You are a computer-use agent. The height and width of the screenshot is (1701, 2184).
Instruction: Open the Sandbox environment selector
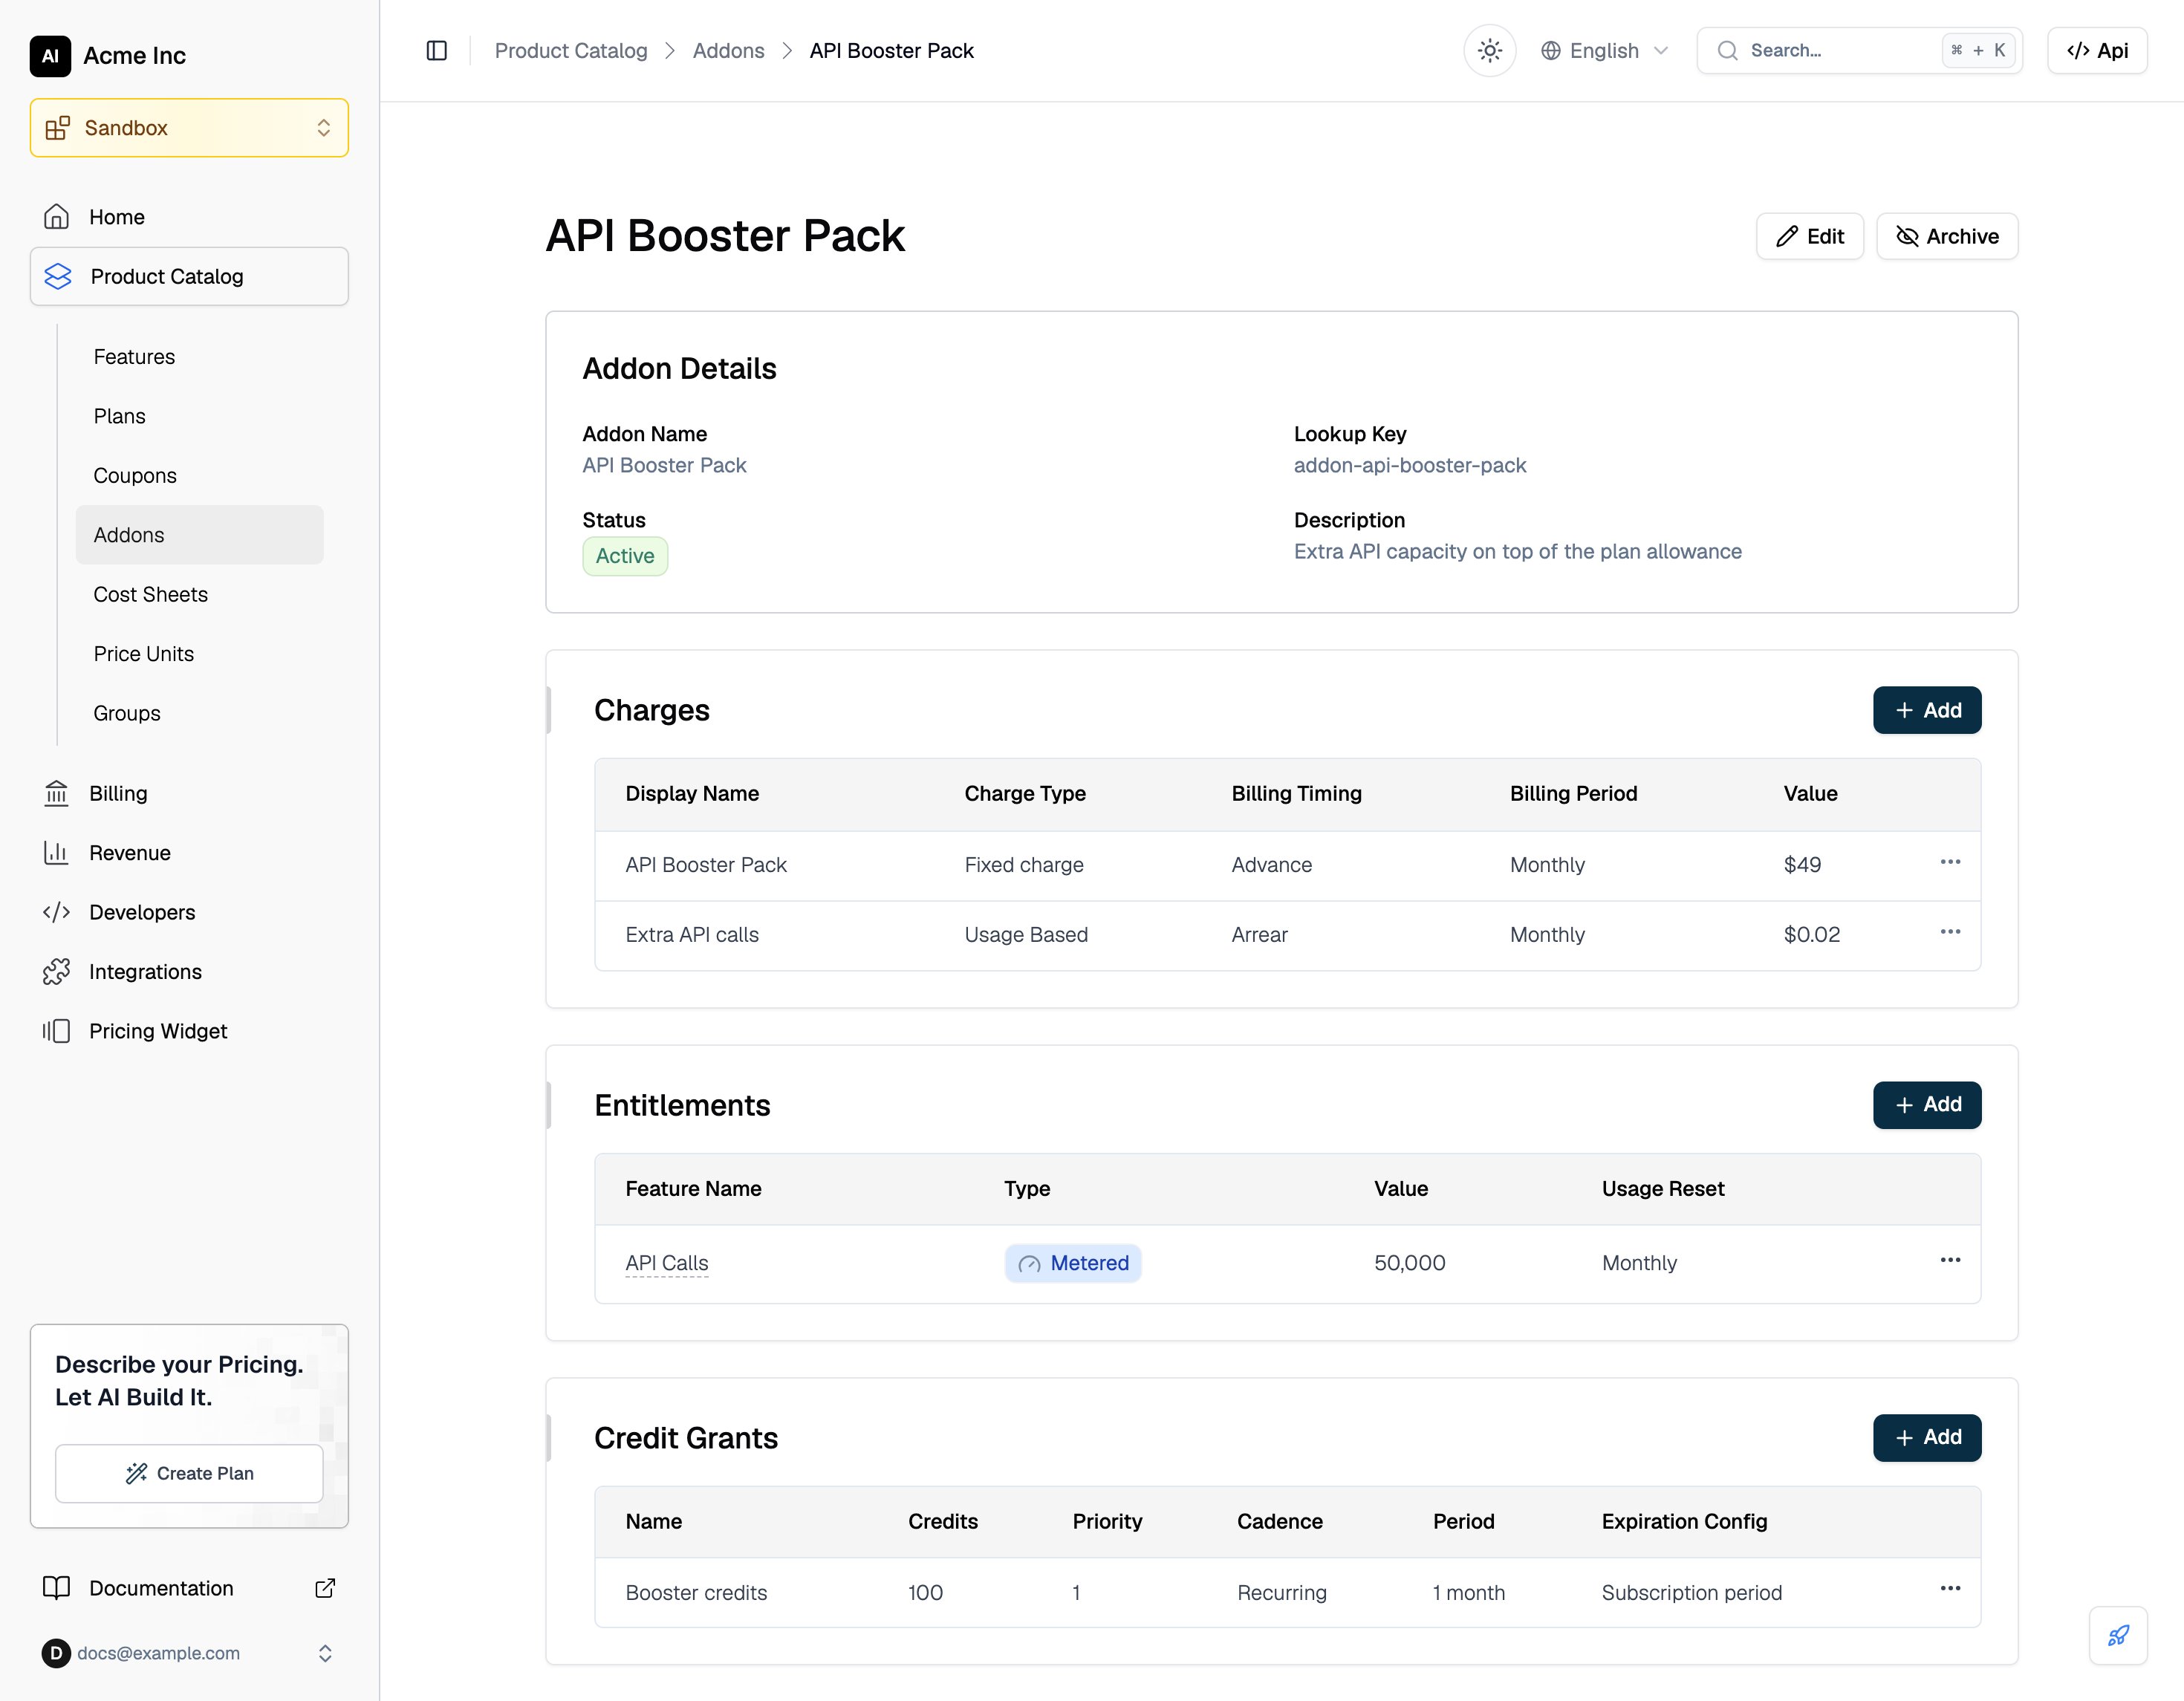tap(189, 128)
